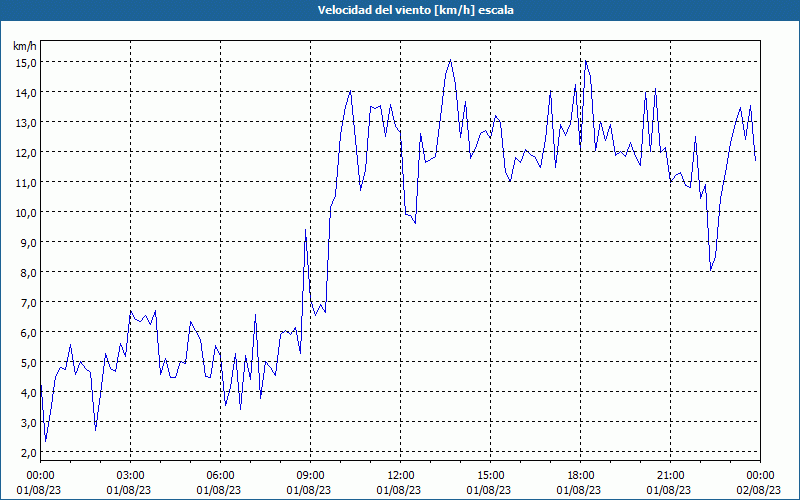Select the '21:00' time axis label
This screenshot has height=500, width=800.
pos(670,476)
